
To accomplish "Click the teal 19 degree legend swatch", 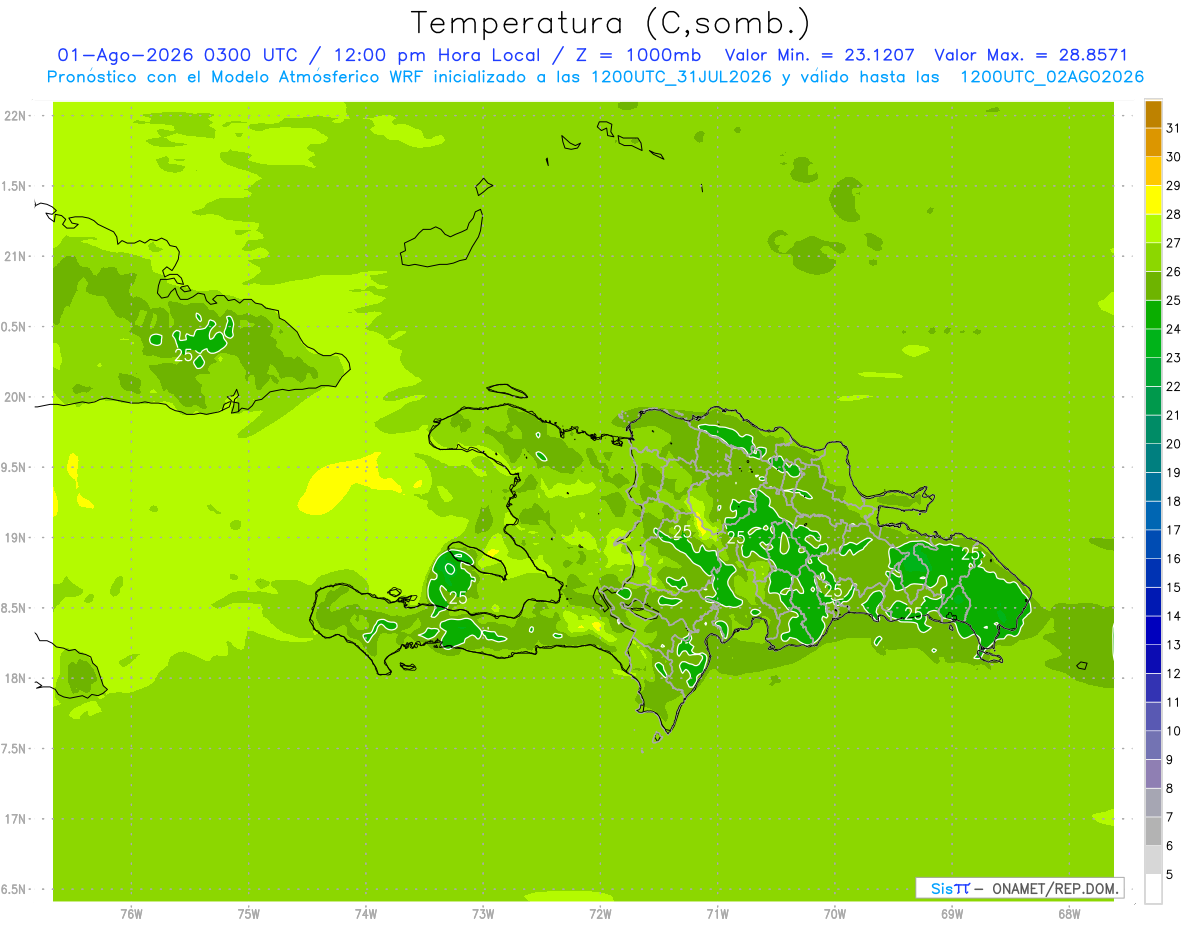I will pos(1153,459).
